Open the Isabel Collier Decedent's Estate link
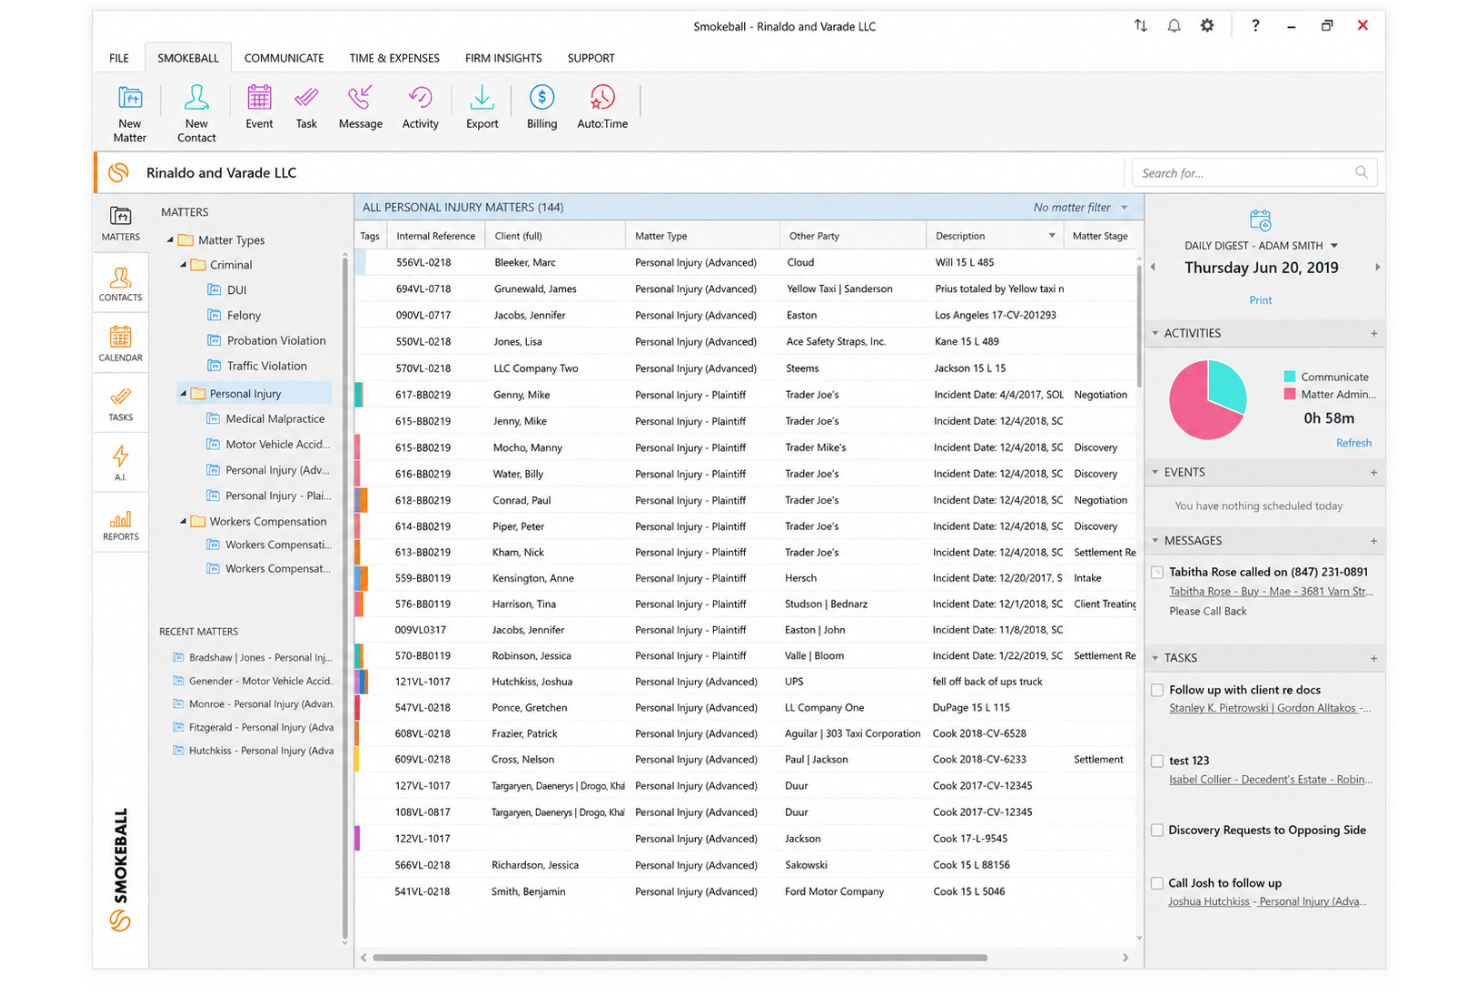This screenshot has height=987, width=1480. [1270, 779]
